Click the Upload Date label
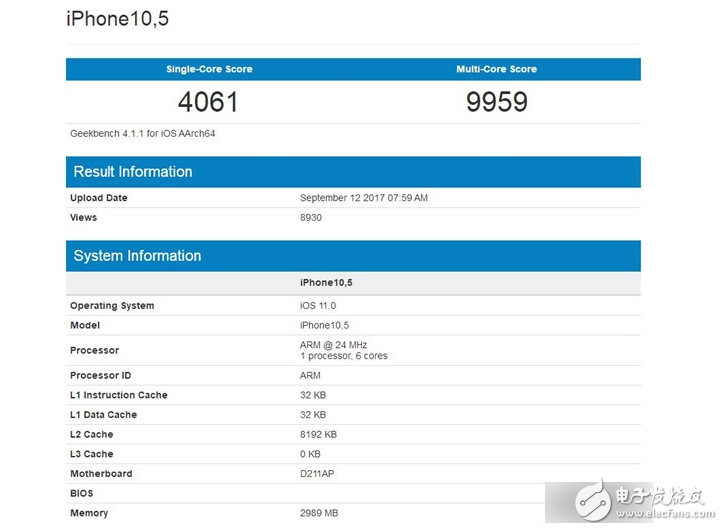Viewport: 723px width, 530px height. pos(99,198)
